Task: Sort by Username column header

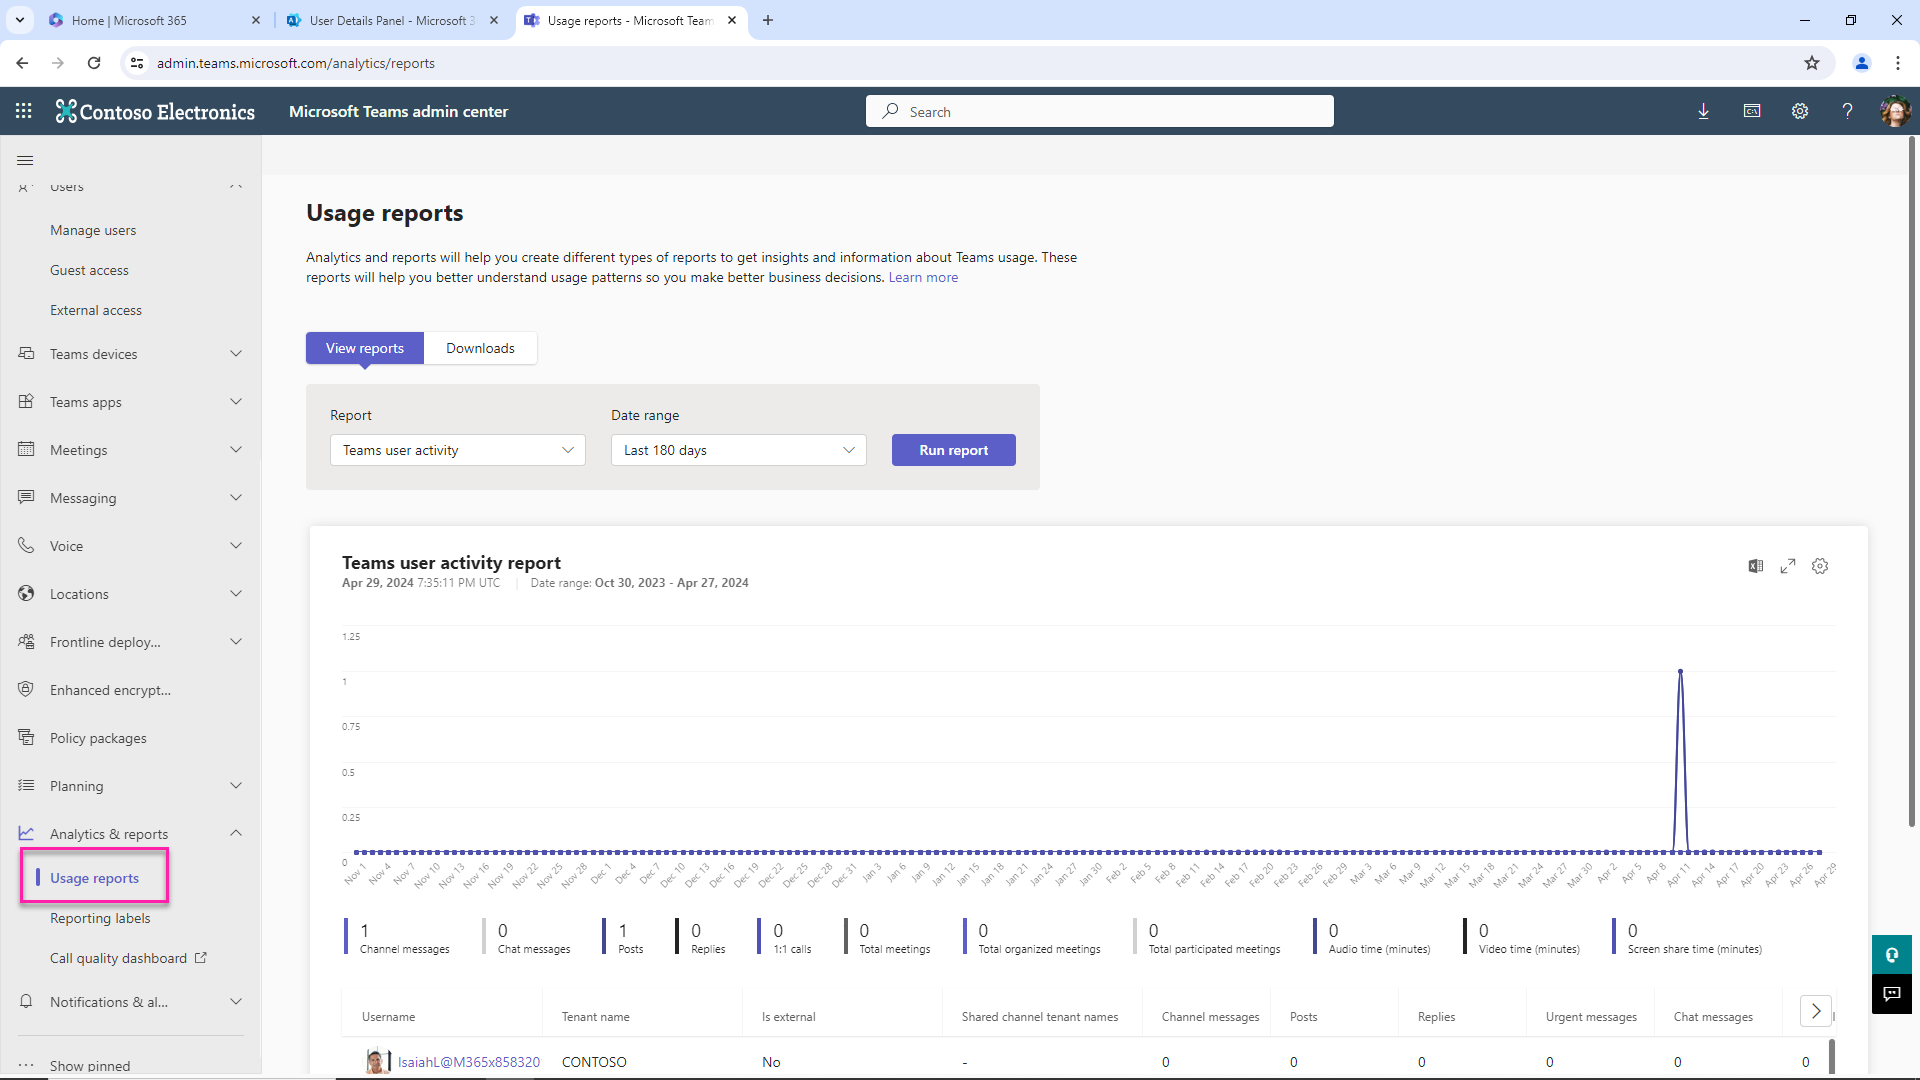Action: tap(388, 1016)
